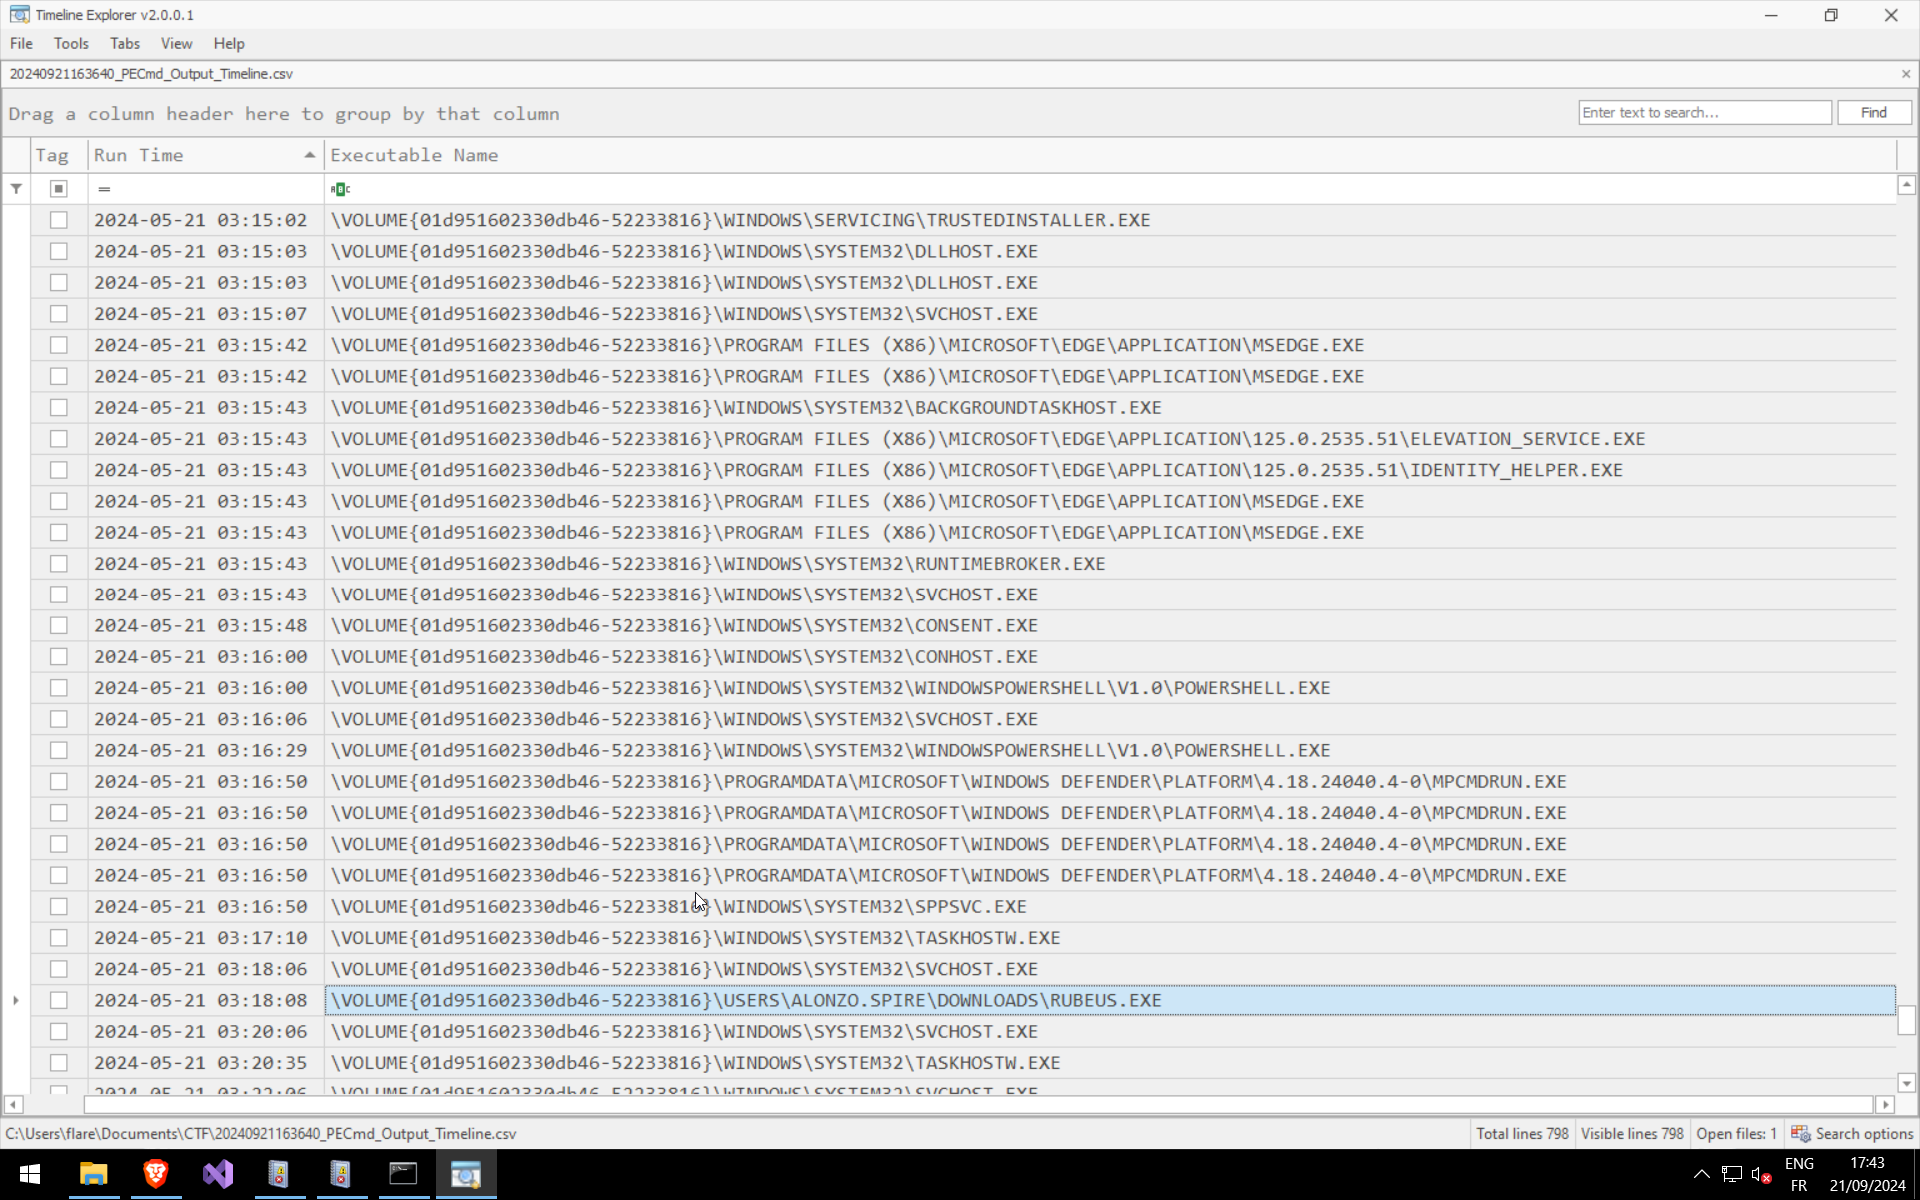Viewport: 1920px width, 1200px height.
Task: Click the network status tray icon
Action: tap(1731, 1174)
